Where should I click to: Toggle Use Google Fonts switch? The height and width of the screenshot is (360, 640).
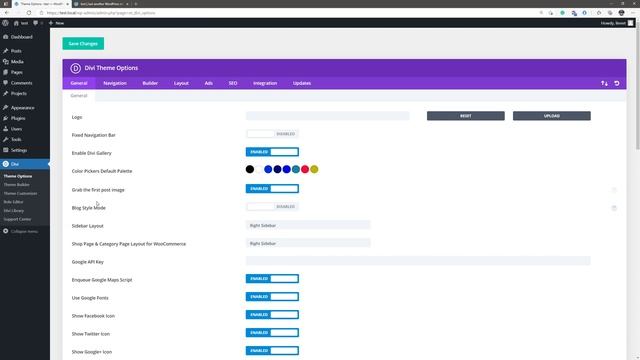[x=272, y=296]
